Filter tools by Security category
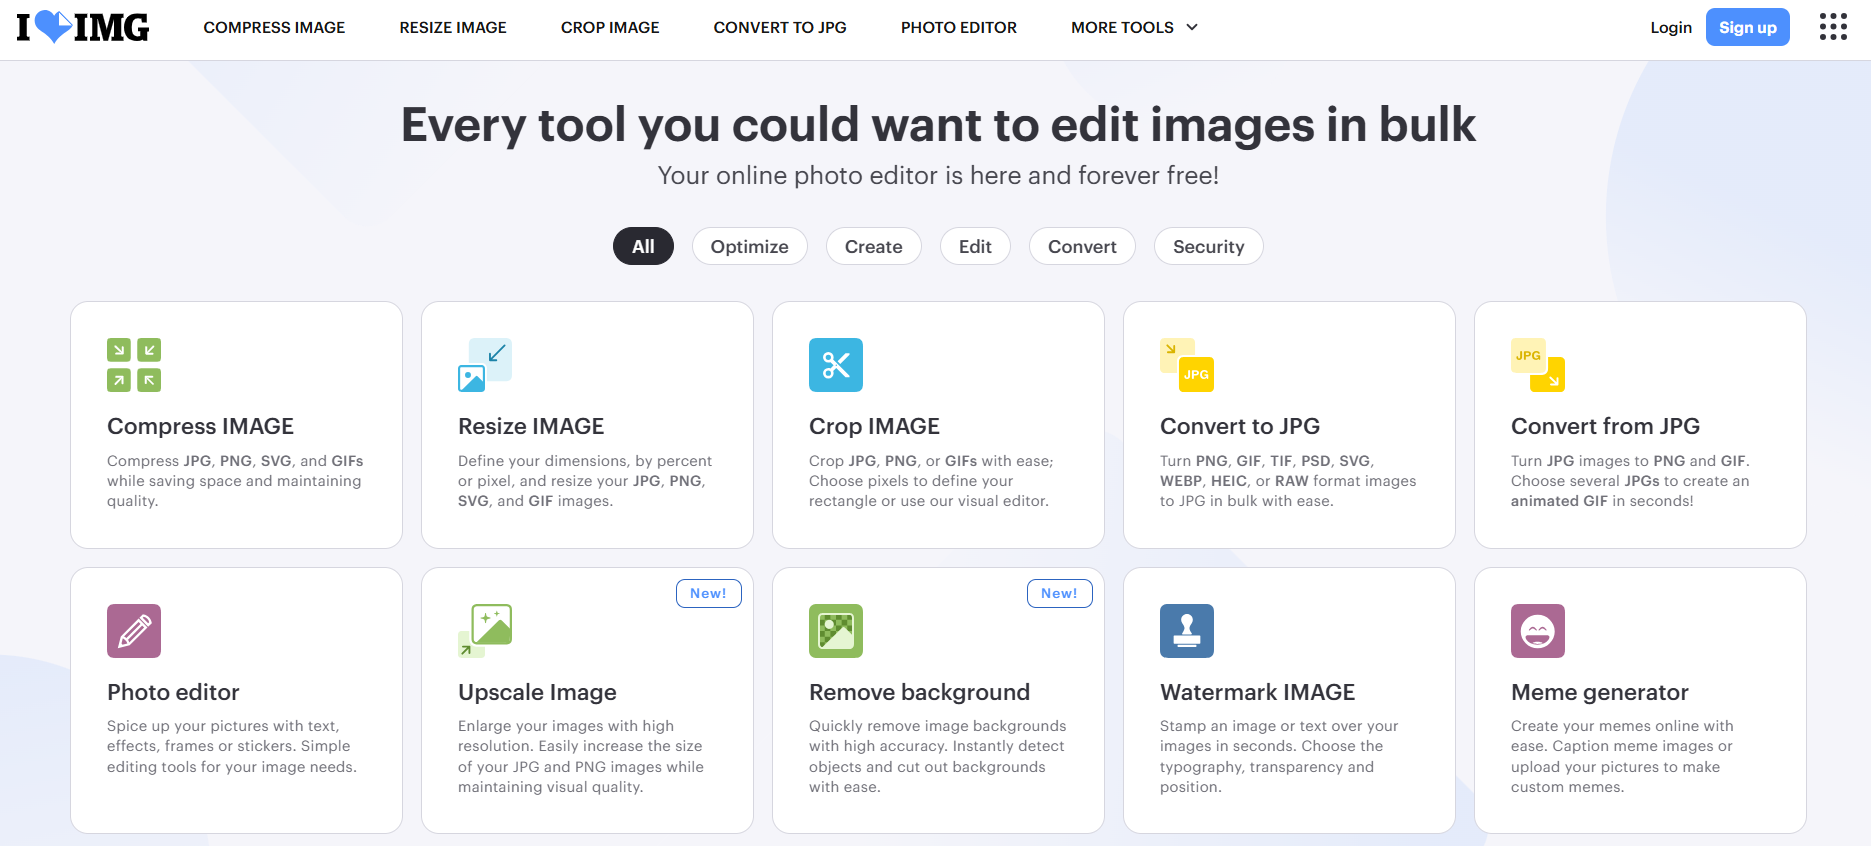Viewport: 1871px width, 846px height. [1208, 246]
